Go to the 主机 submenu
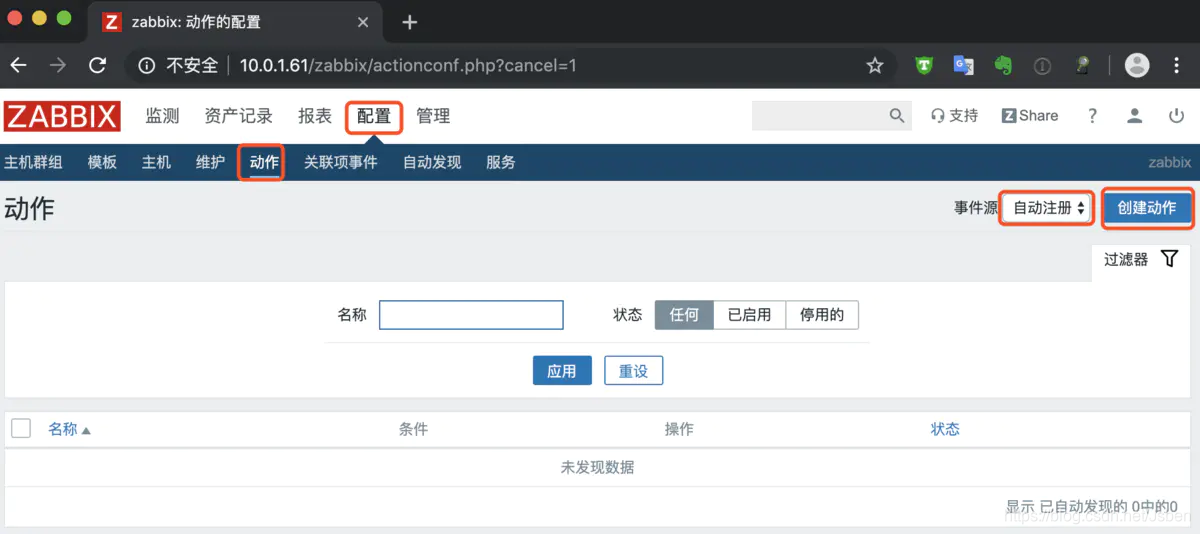Viewport: 1200px width, 534px height. pyautogui.click(x=156, y=162)
